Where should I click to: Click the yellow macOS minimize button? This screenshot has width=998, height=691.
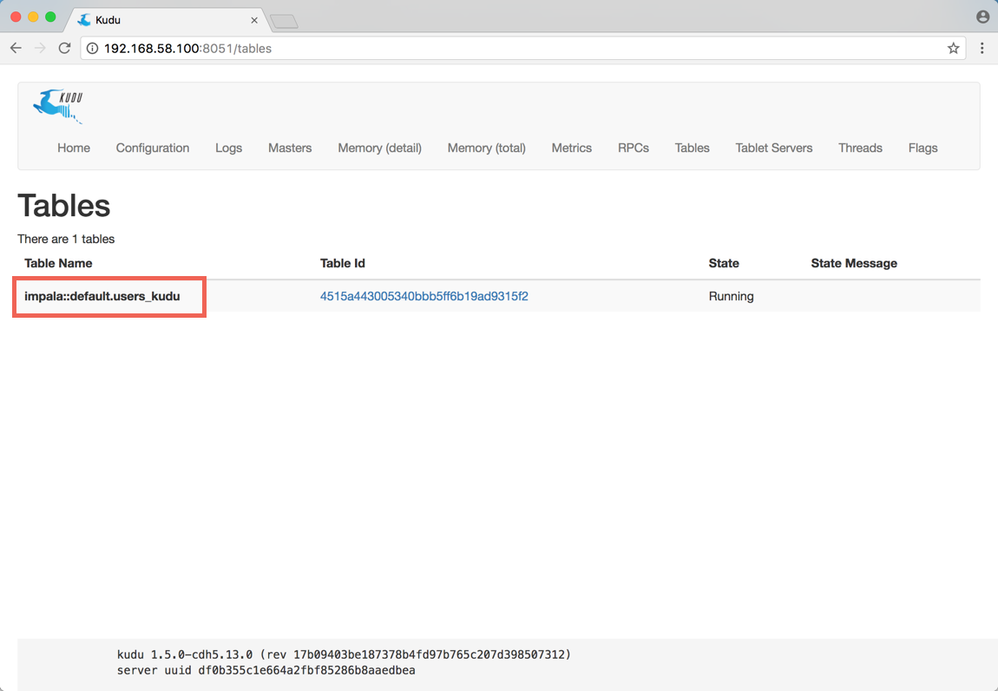point(33,17)
